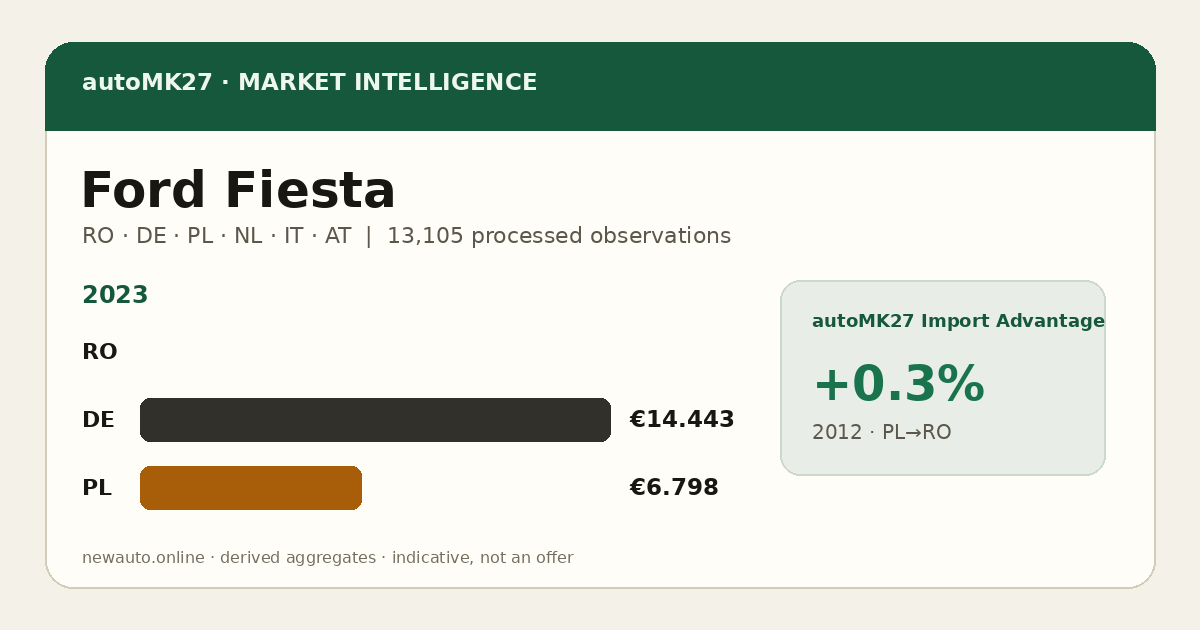
Task: Open the newauto.online footer link
Action: (143, 558)
